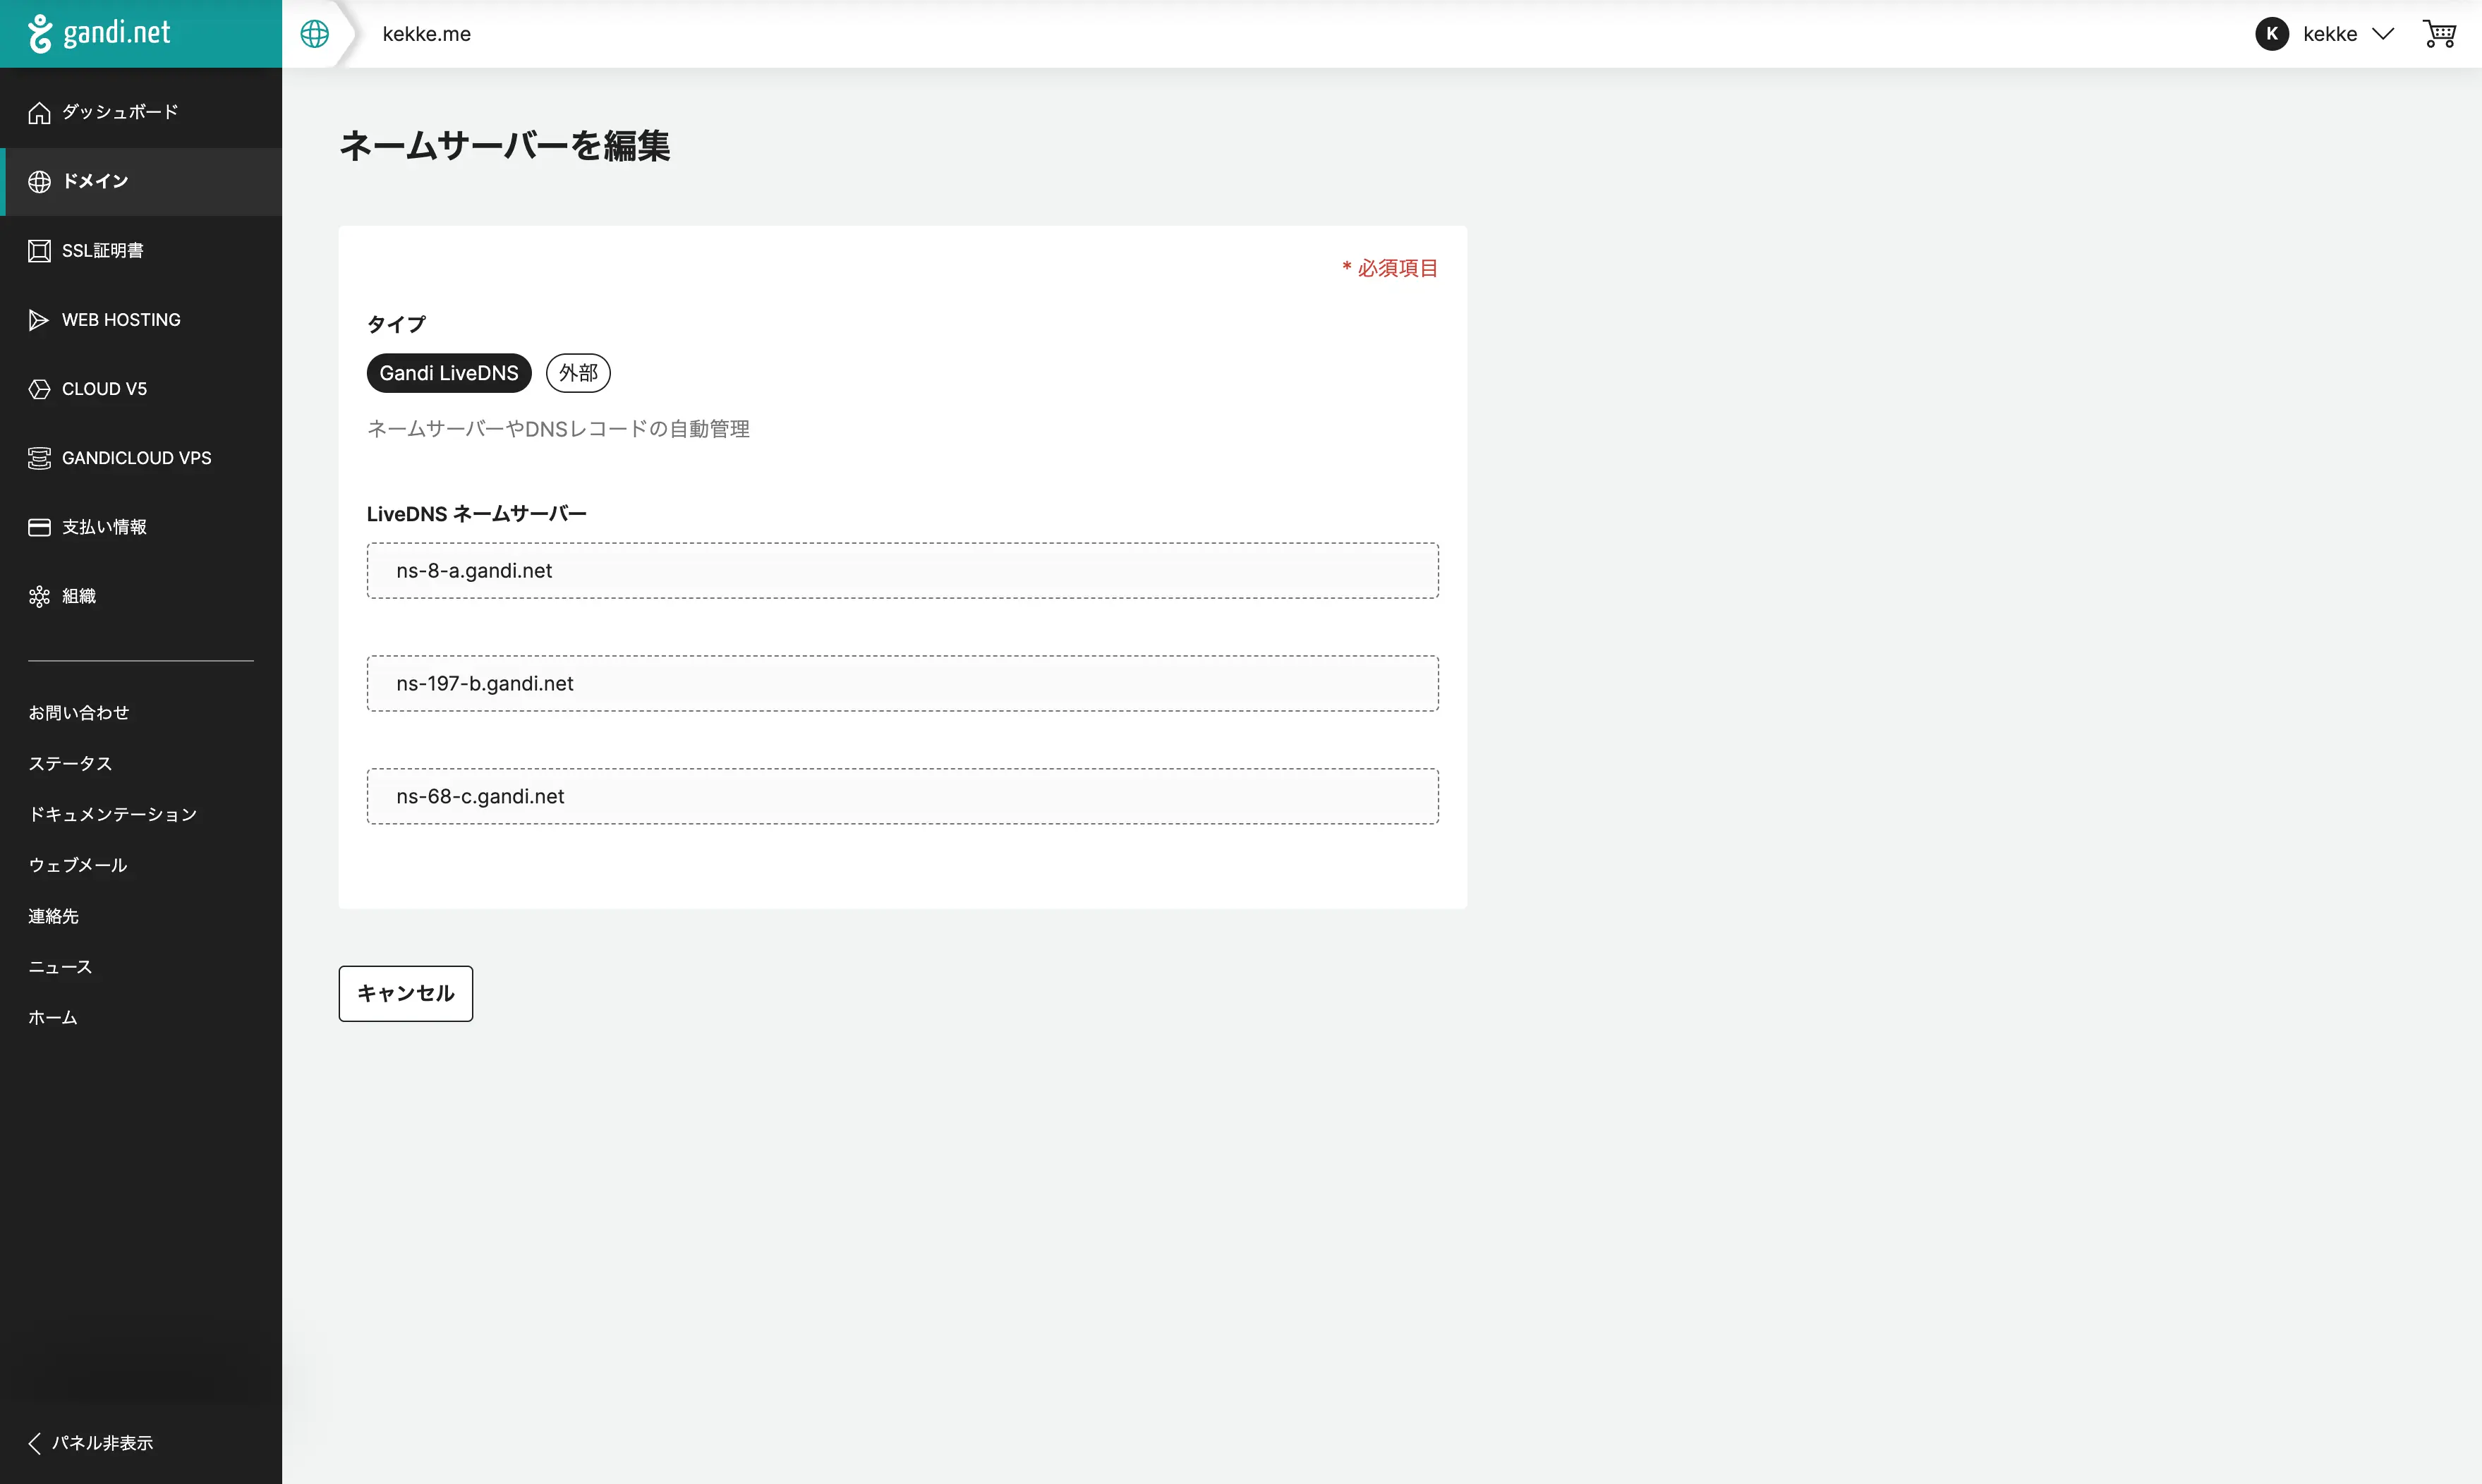Image resolution: width=2482 pixels, height=1484 pixels.
Task: Click the ns-68-c.gandi.net nameserver field
Action: tap(902, 797)
